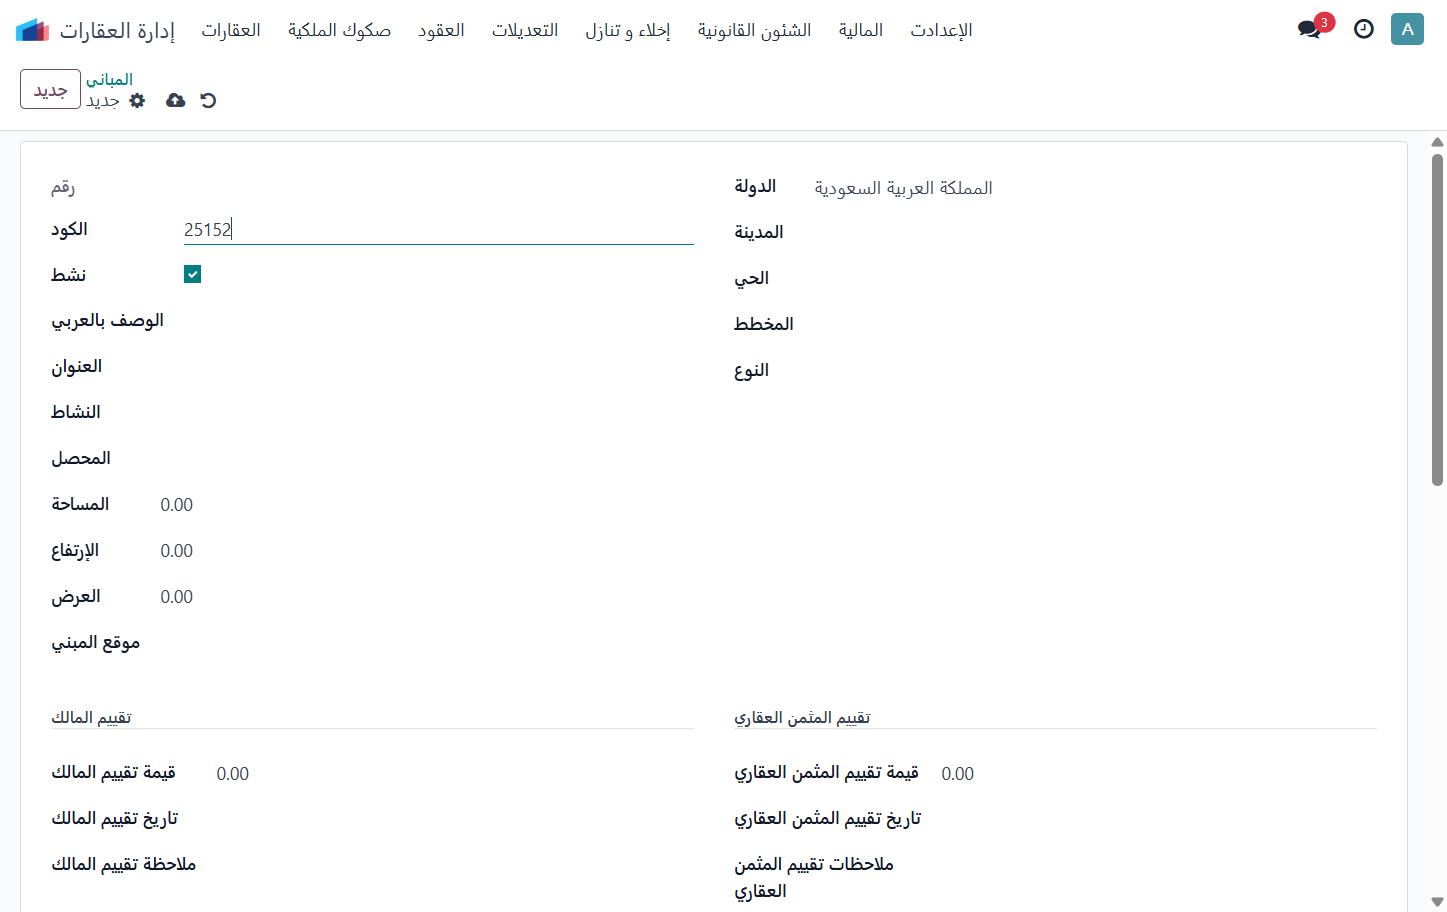Click تاريخ تقييم المثمن العقاري date field

click(x=1159, y=819)
